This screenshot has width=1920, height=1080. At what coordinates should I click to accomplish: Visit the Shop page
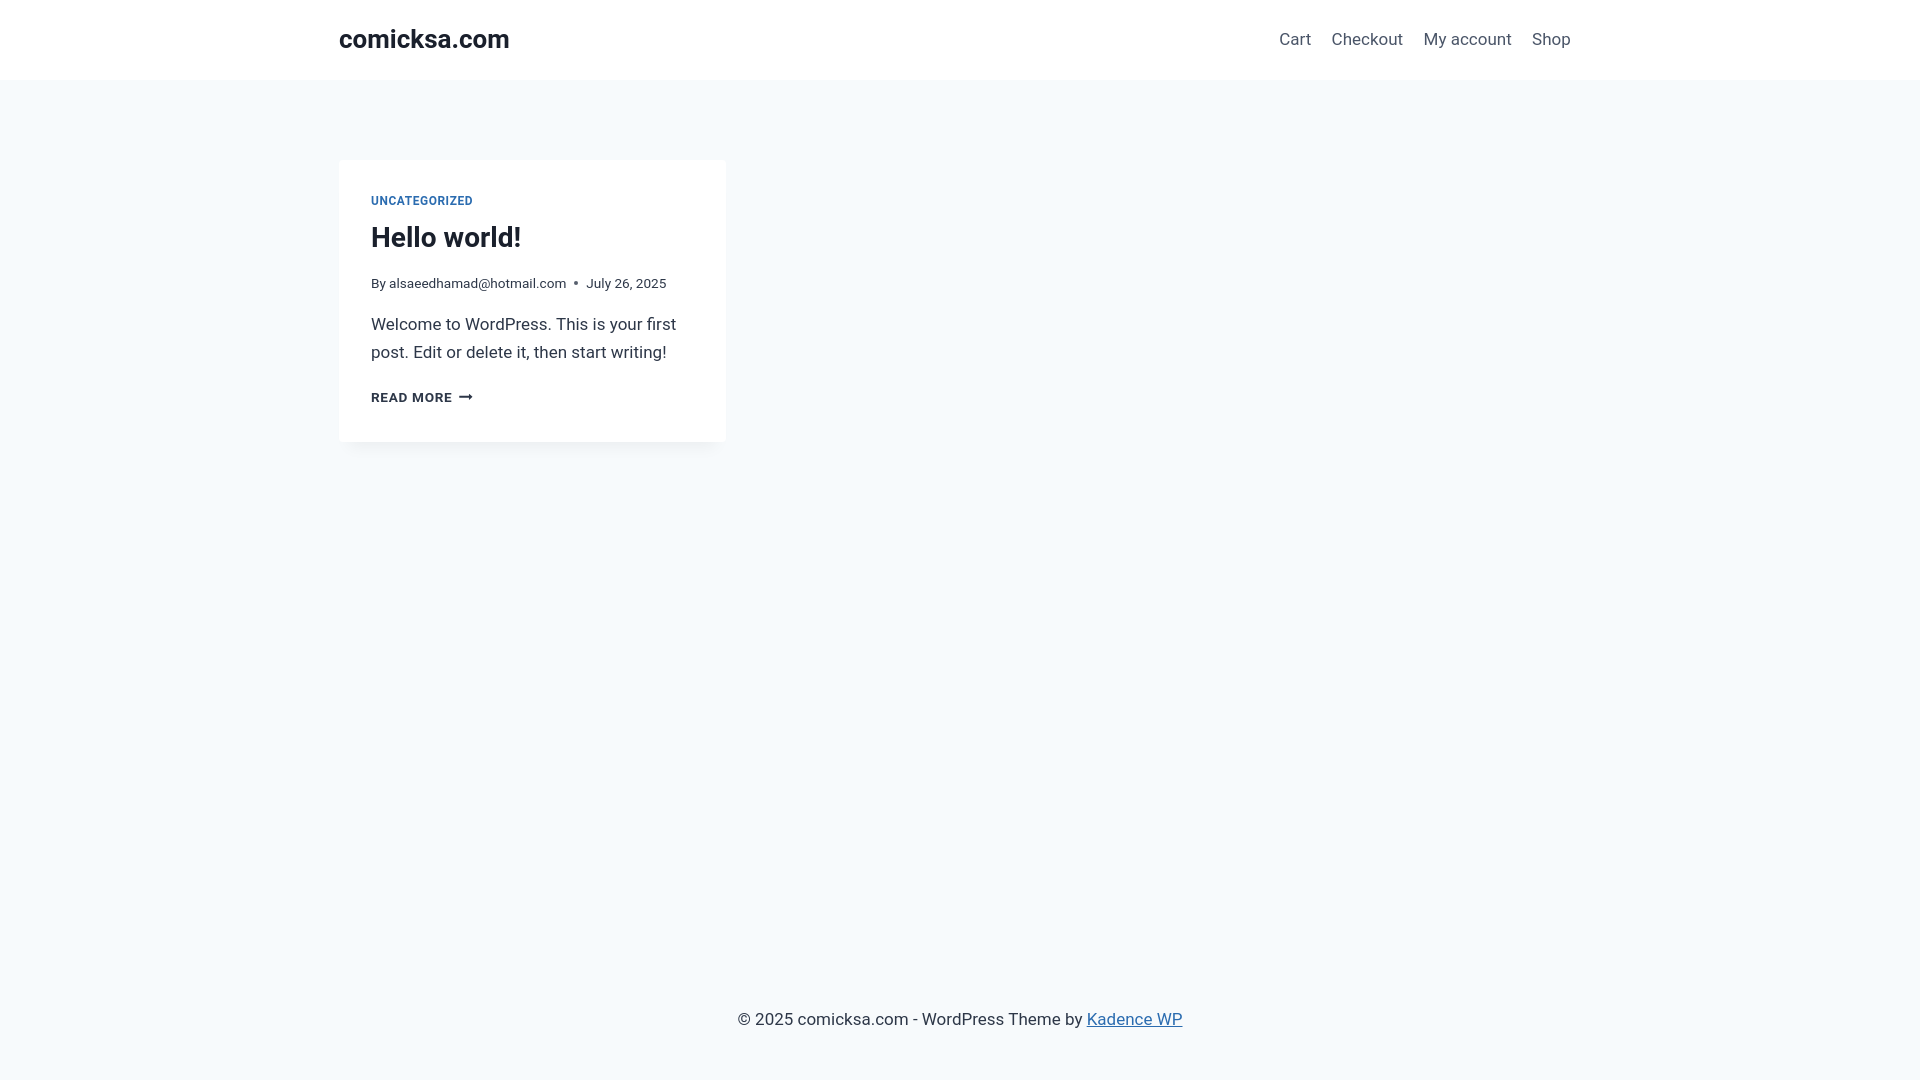pyautogui.click(x=1551, y=39)
